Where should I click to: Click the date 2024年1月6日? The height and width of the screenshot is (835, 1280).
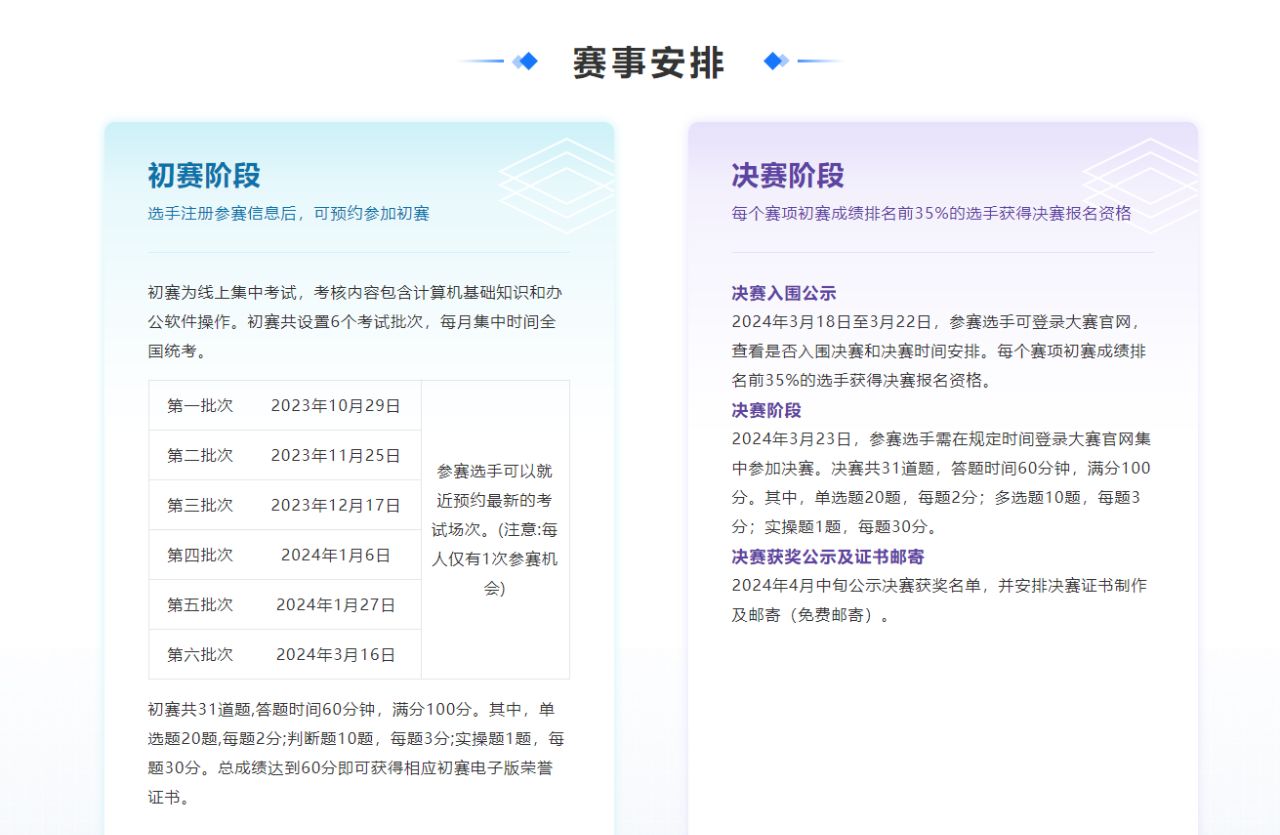tap(336, 555)
